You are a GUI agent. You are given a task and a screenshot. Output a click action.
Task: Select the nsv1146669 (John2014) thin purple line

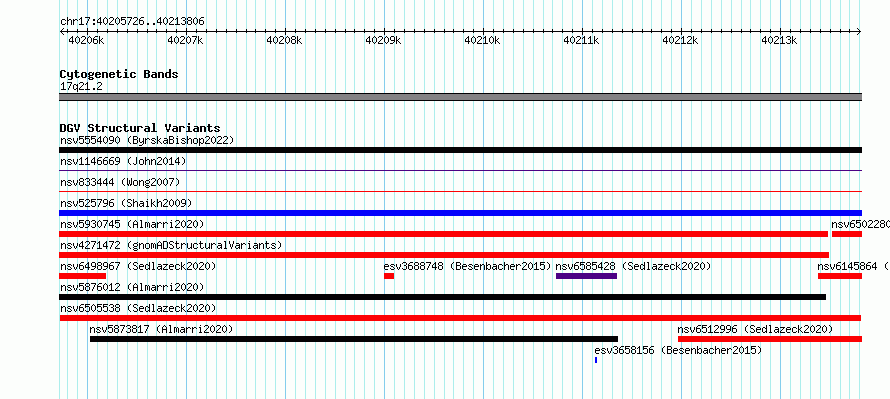pos(460,170)
